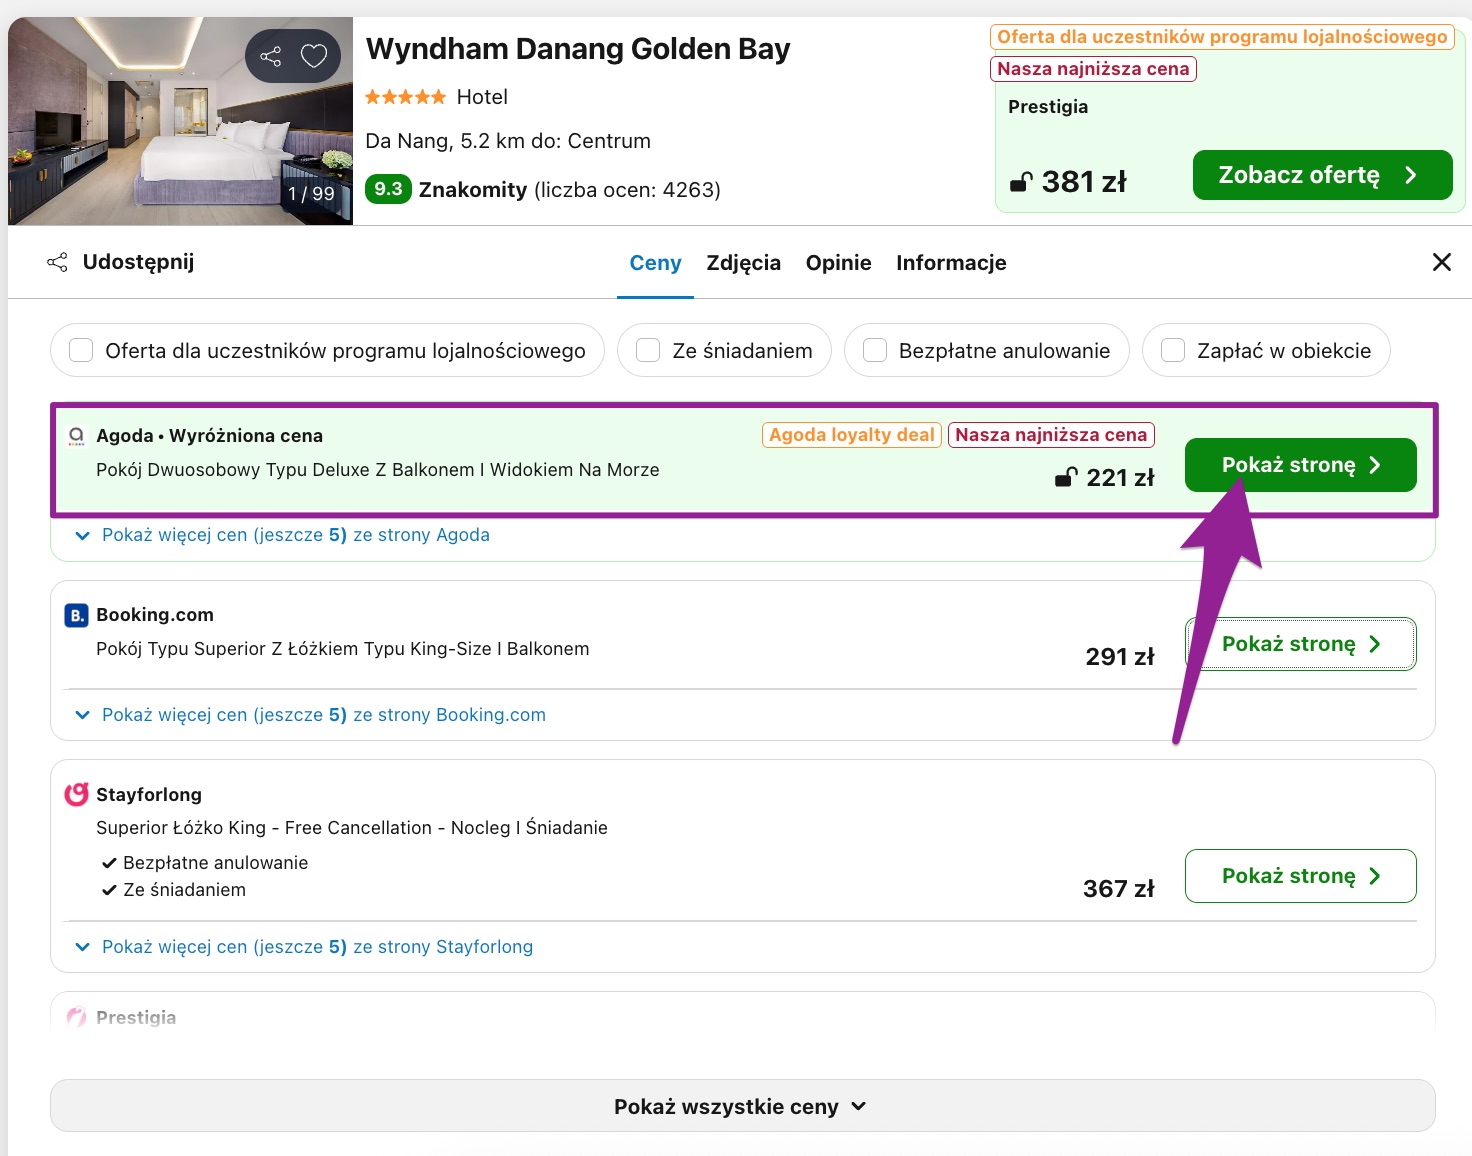Toggle the loyalty program offer filter checkbox
The width and height of the screenshot is (1472, 1156).
point(81,350)
